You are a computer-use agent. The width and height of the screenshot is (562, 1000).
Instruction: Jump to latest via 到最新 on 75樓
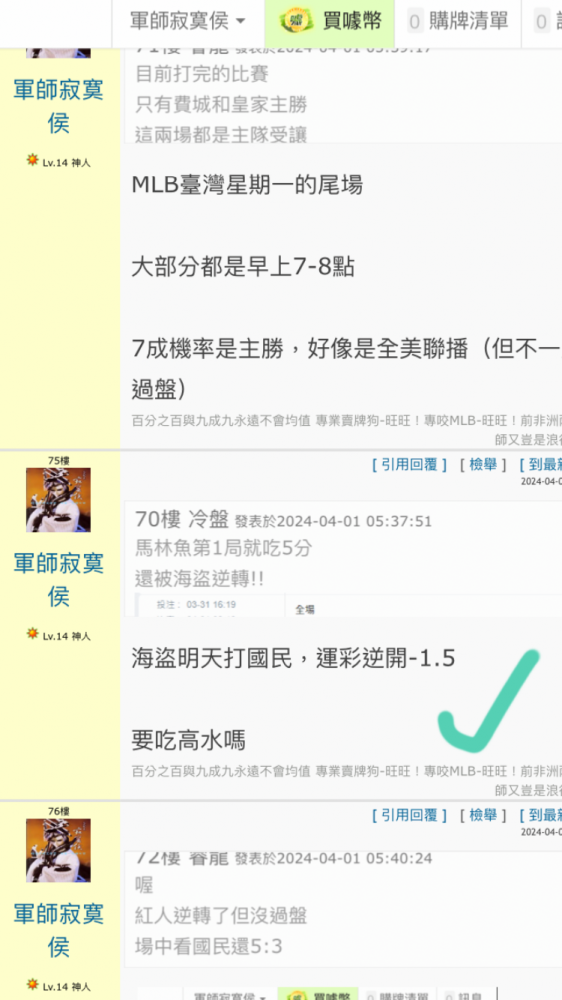tap(540, 465)
